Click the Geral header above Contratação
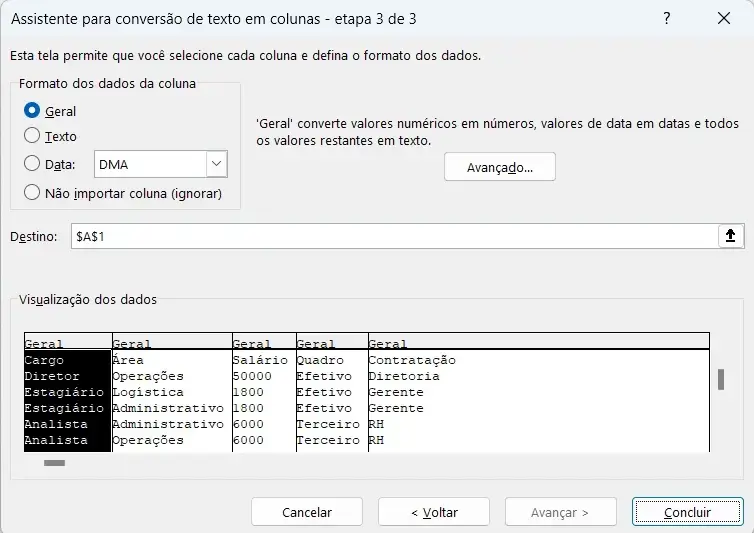 (x=388, y=343)
